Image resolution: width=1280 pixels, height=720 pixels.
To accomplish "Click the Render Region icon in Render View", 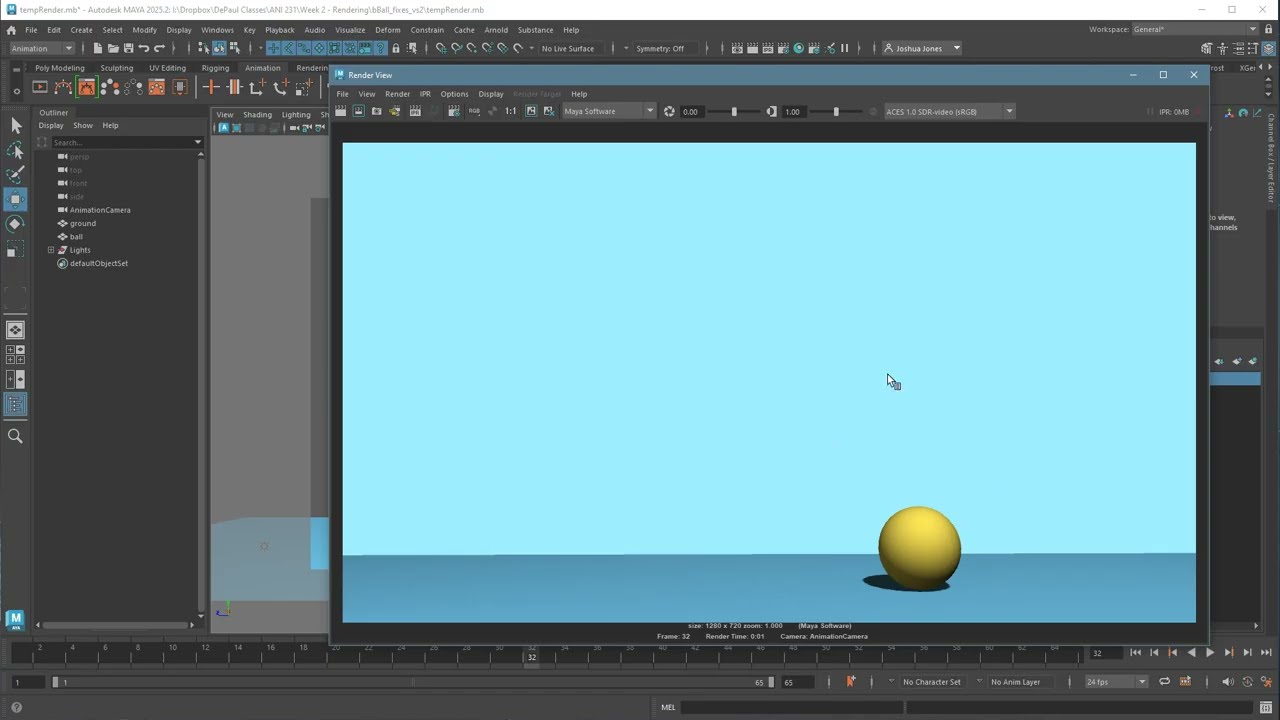I will 359,111.
